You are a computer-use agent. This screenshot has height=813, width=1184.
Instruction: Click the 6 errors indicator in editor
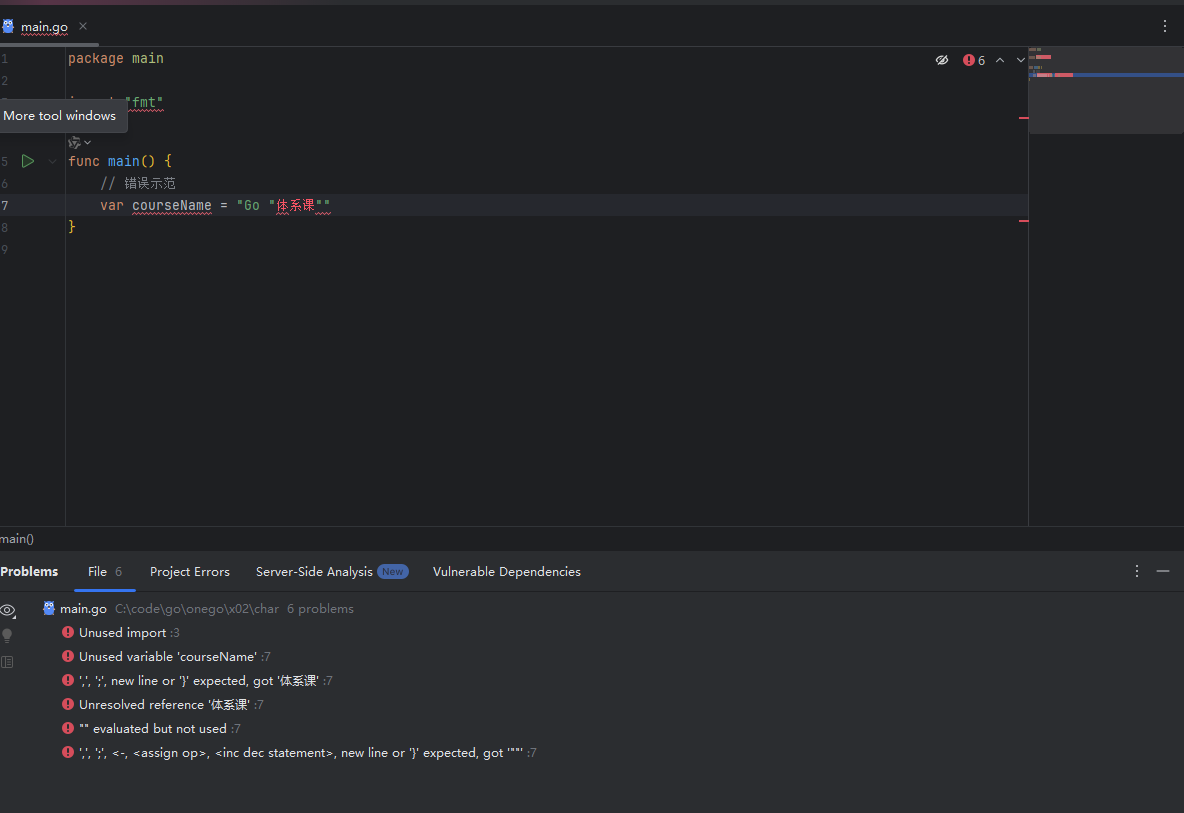(x=974, y=60)
